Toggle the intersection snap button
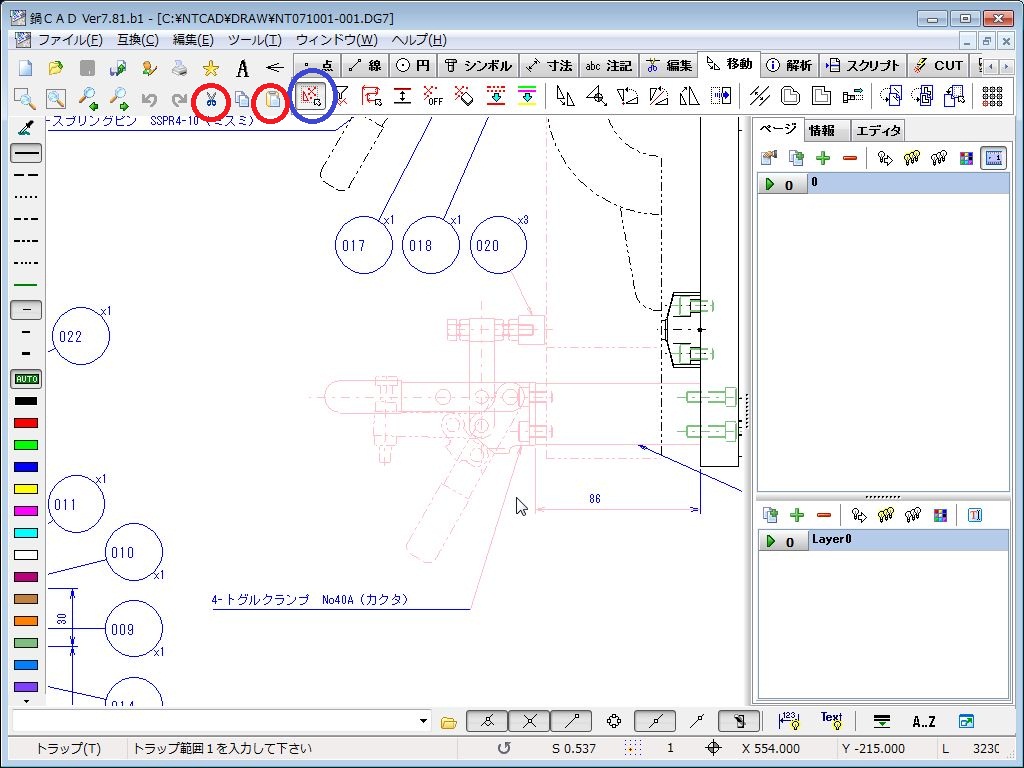The width and height of the screenshot is (1024, 768). 530,721
